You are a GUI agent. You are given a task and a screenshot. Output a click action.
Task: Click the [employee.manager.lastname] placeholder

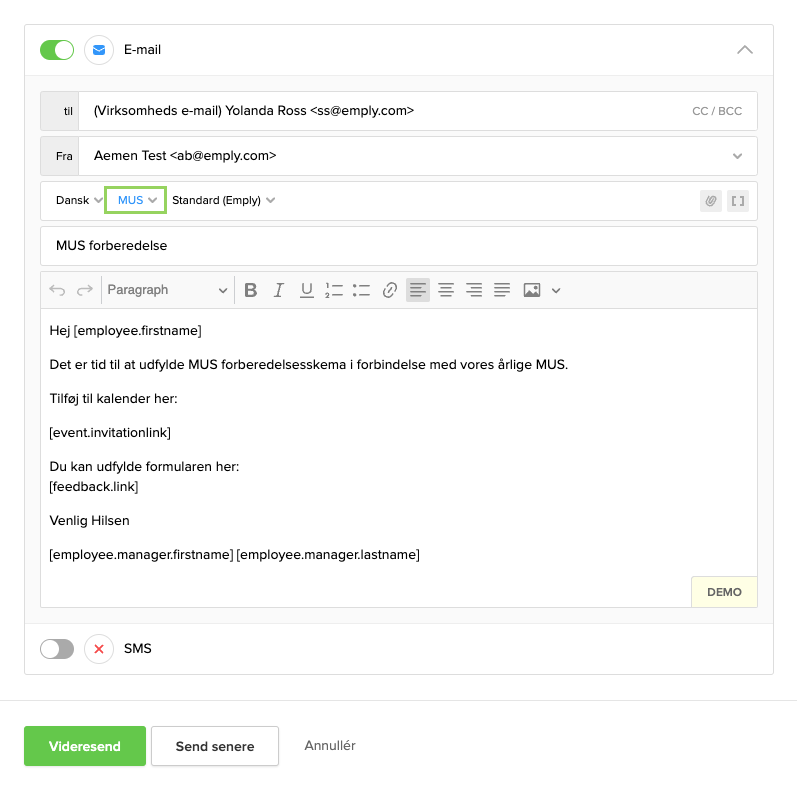coord(328,555)
